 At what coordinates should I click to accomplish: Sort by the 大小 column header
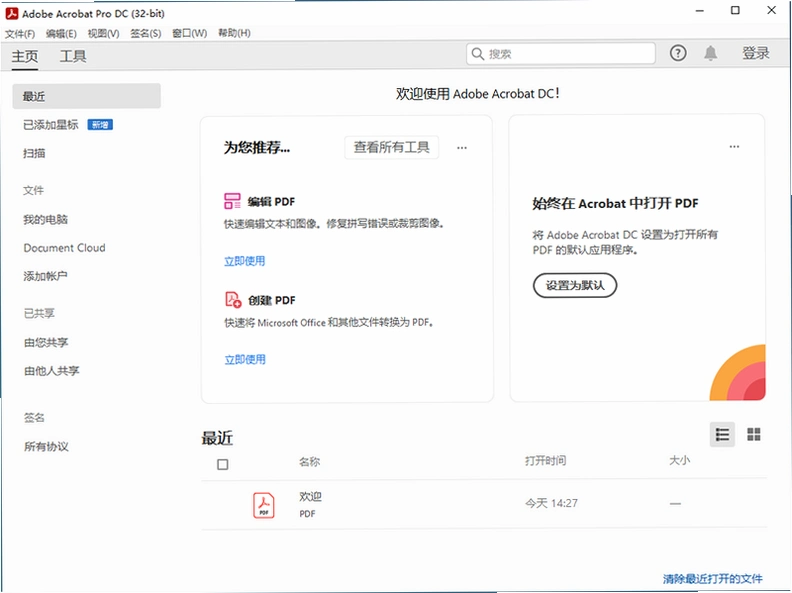(x=680, y=460)
